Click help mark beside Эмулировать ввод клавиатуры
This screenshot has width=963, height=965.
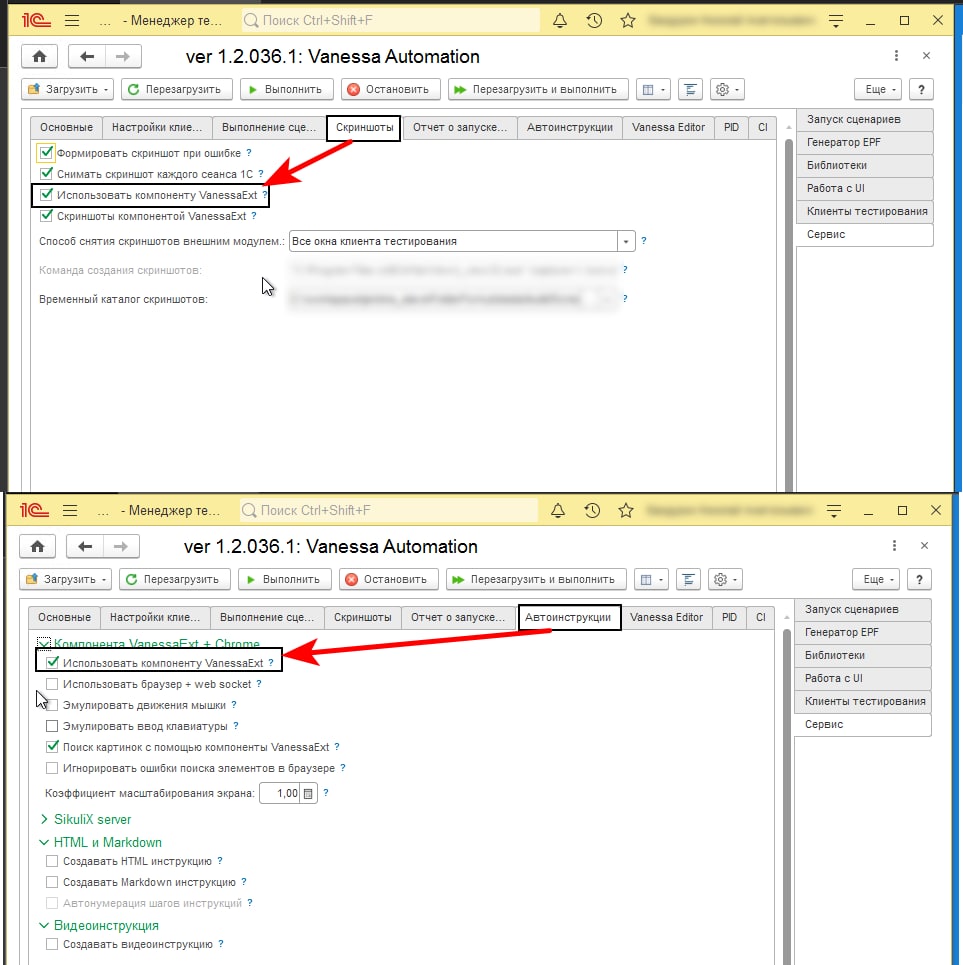[x=236, y=726]
